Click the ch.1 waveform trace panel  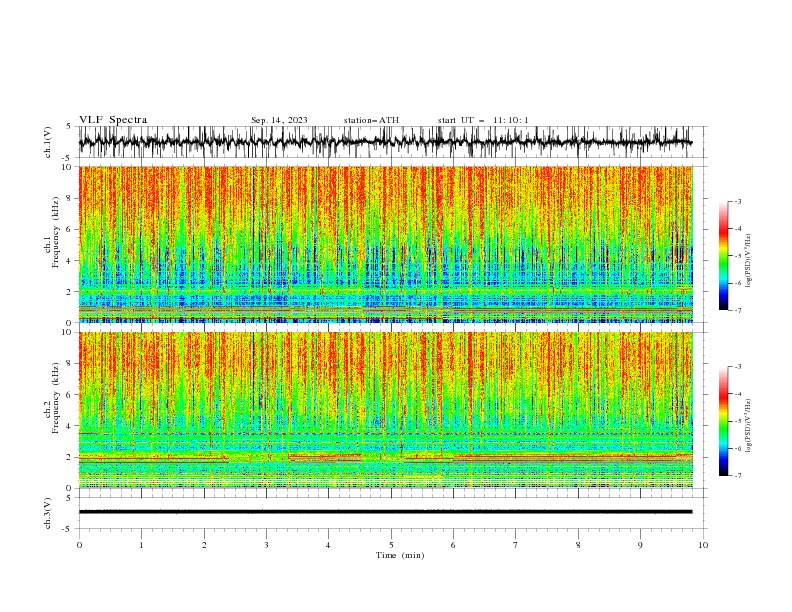pyautogui.click(x=390, y=142)
